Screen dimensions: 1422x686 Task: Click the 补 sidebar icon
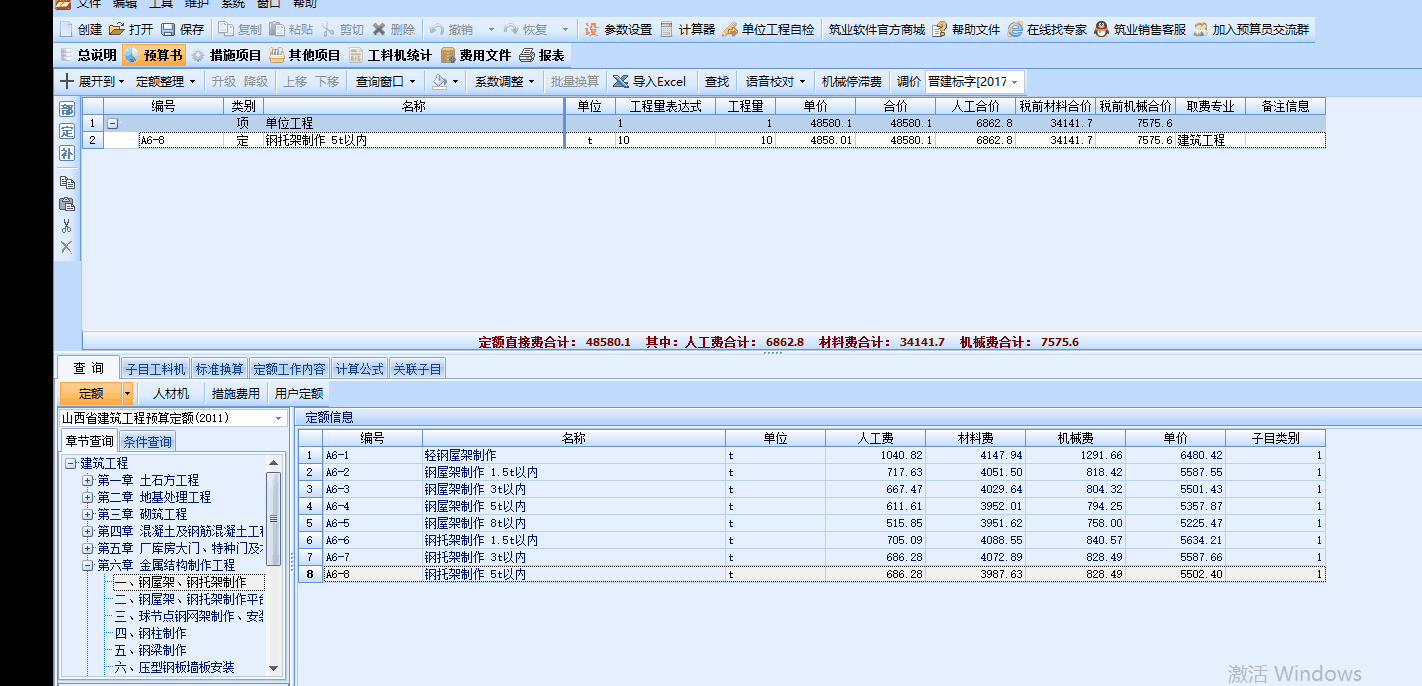pyautogui.click(x=67, y=153)
